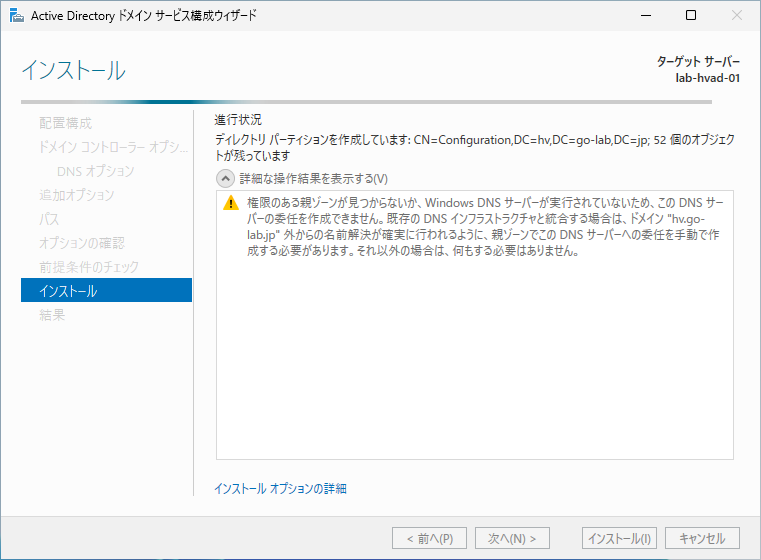Maximize the wizard window
761x560 pixels.
pyautogui.click(x=691, y=16)
